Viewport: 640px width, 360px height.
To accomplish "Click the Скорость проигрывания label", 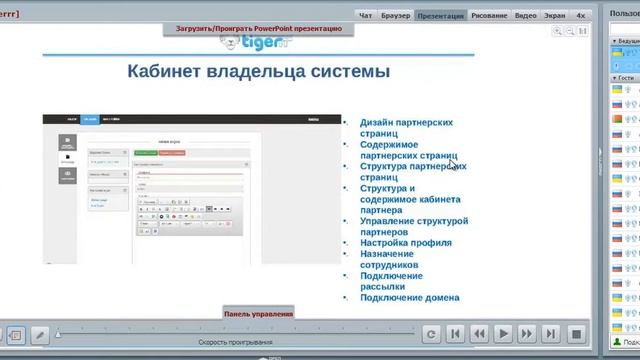I will pyautogui.click(x=235, y=342).
